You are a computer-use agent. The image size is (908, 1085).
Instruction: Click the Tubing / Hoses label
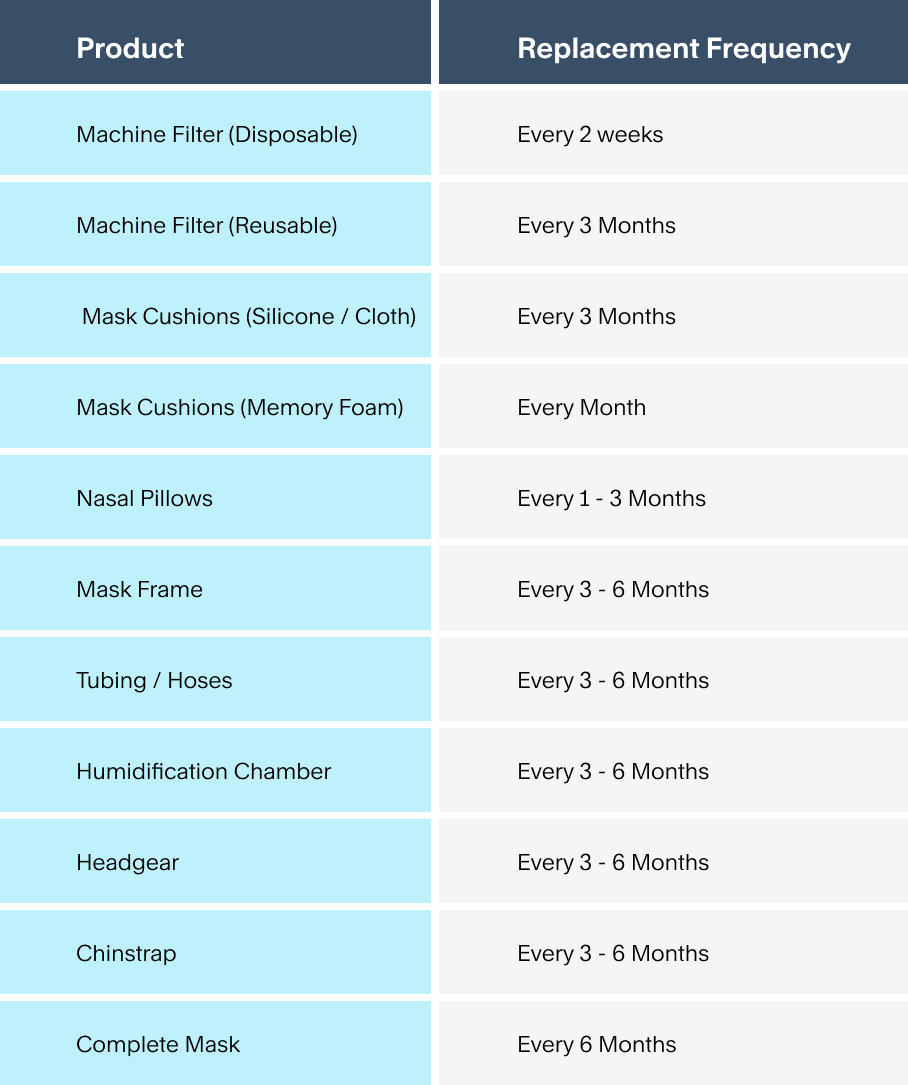154,680
